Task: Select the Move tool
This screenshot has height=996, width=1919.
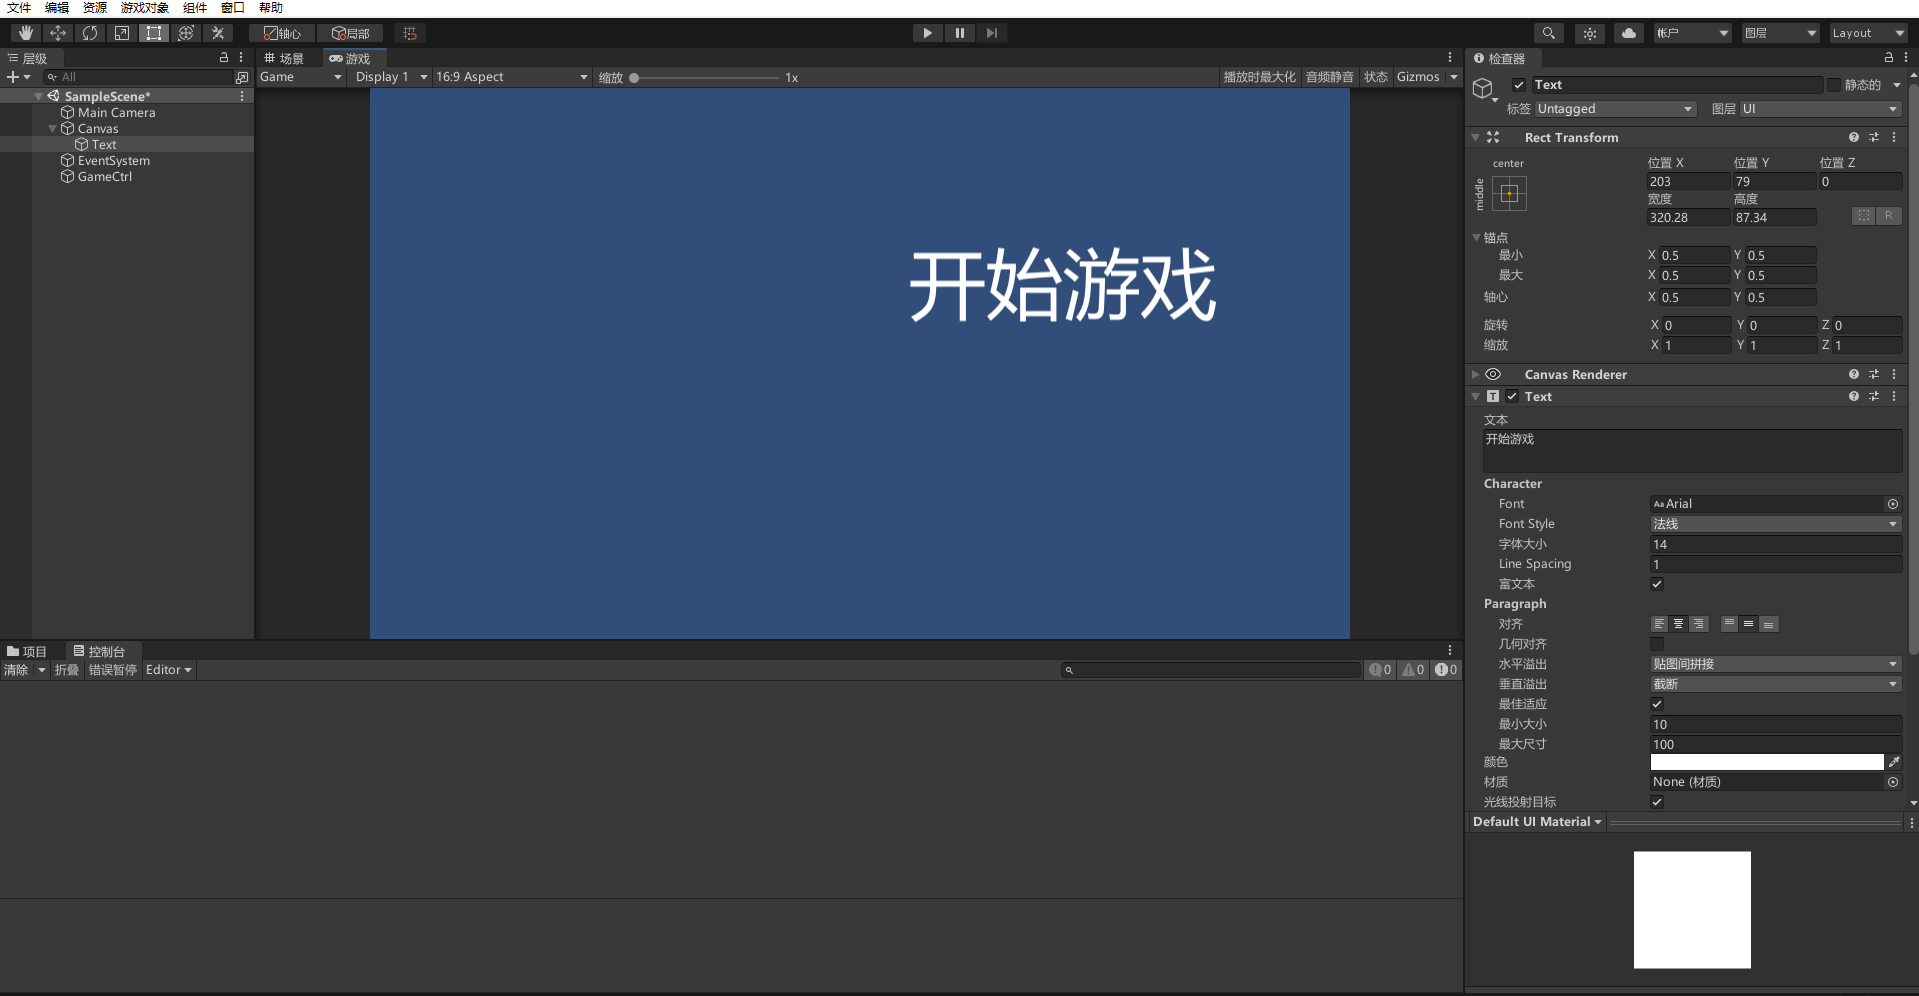Action: 57,33
